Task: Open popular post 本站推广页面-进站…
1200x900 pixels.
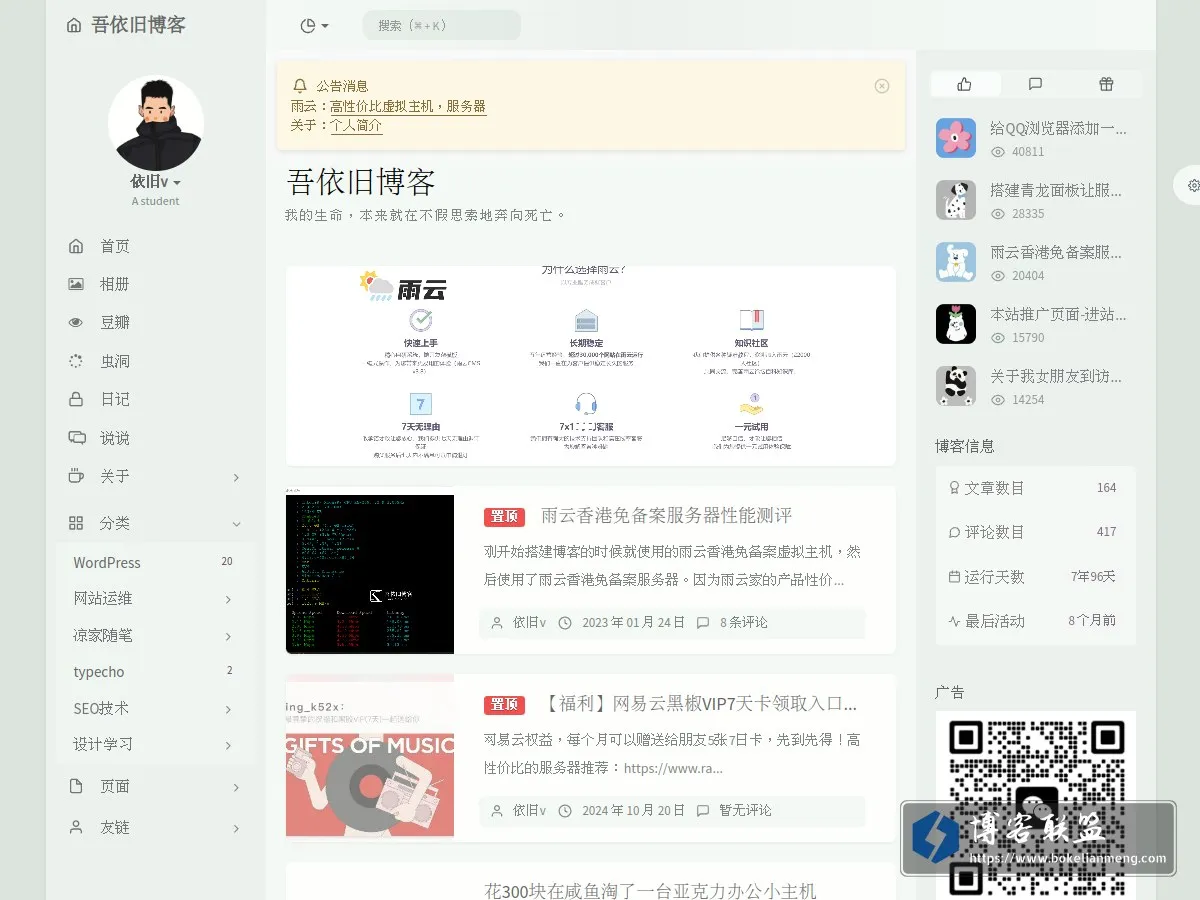Action: [1058, 314]
